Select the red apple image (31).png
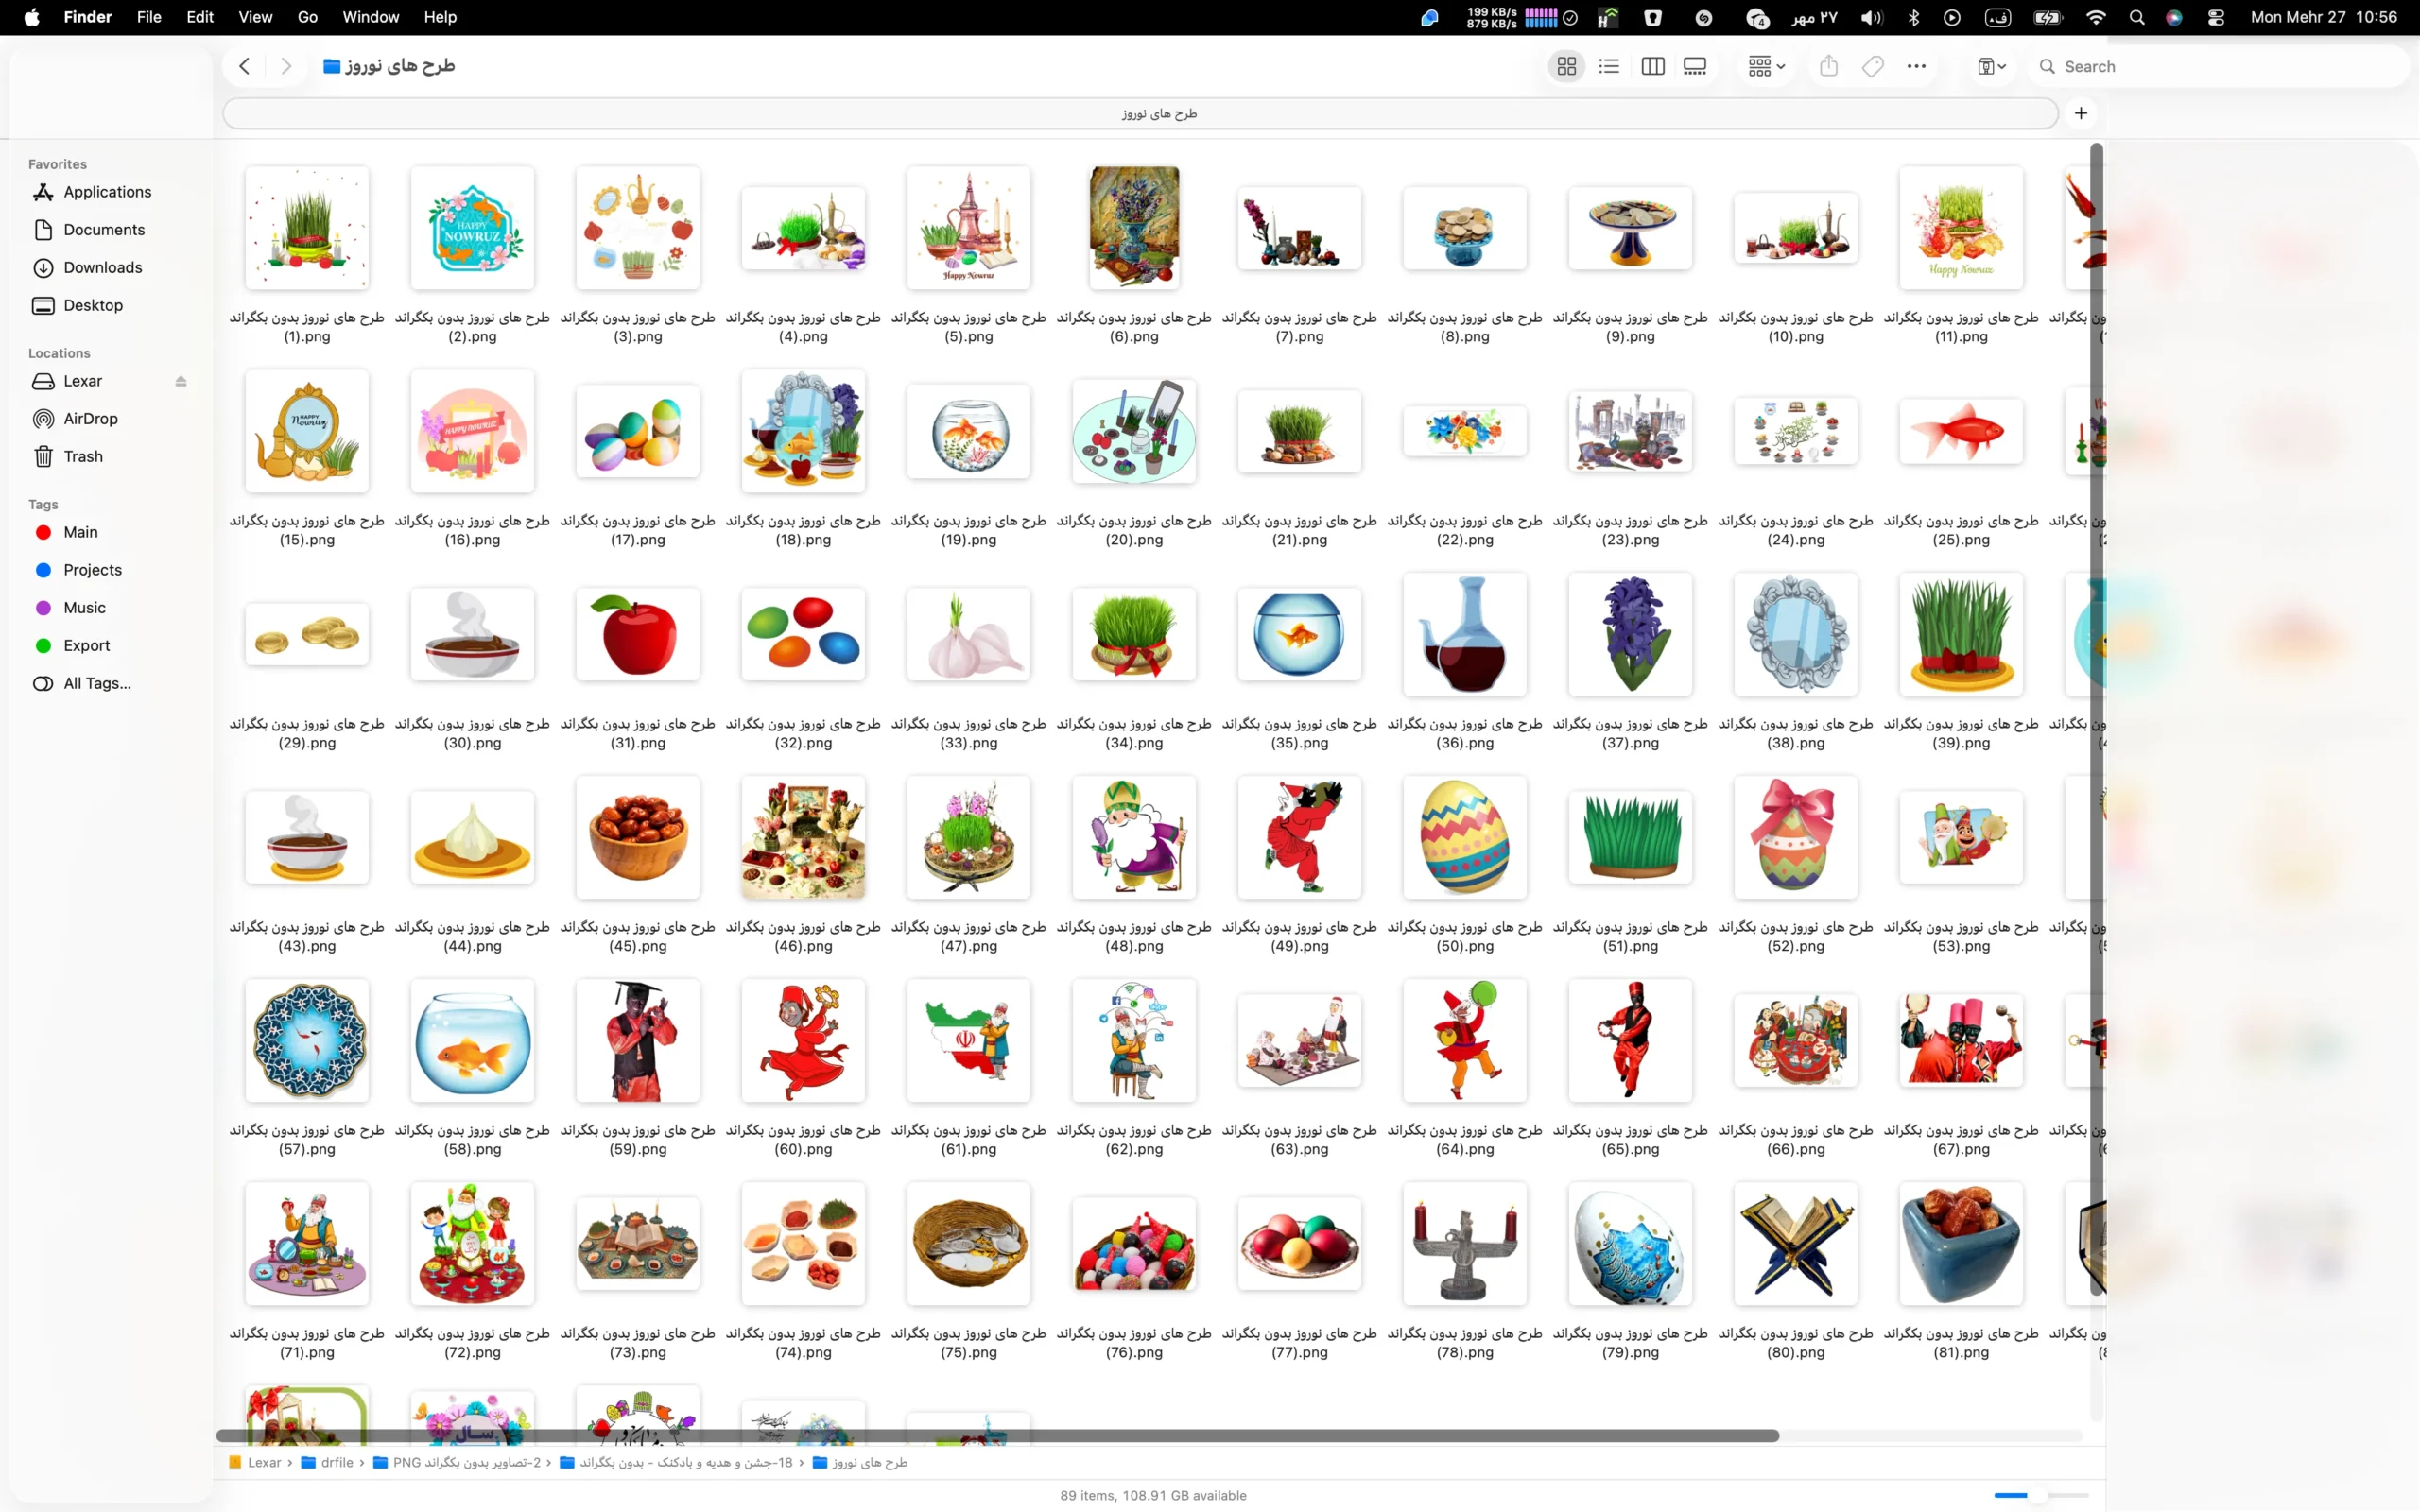 point(637,635)
